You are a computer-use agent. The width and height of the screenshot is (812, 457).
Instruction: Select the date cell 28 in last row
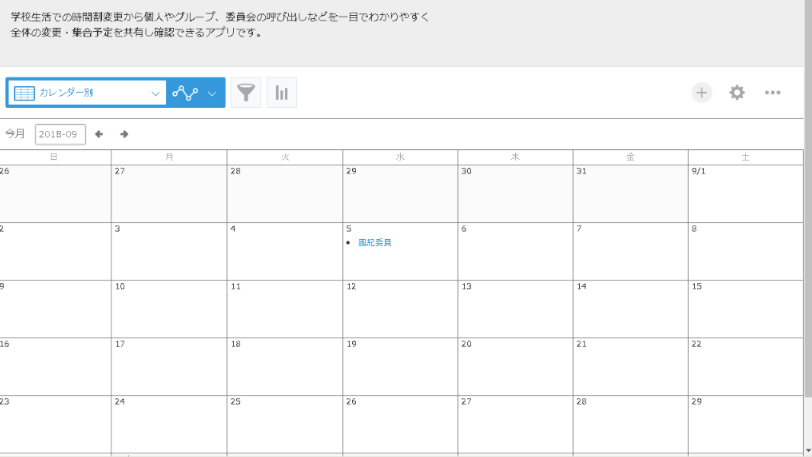pos(630,425)
